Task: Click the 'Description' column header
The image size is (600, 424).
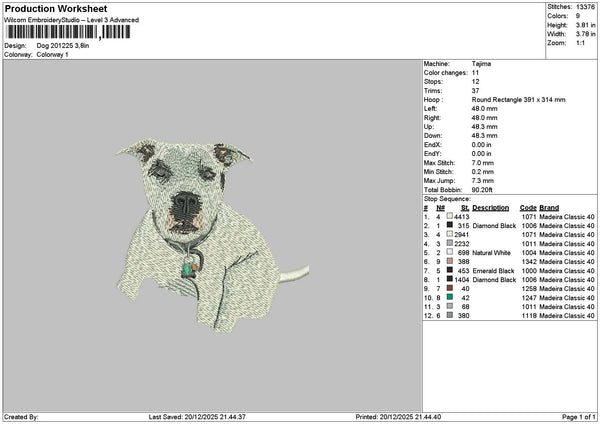Action: 491,208
